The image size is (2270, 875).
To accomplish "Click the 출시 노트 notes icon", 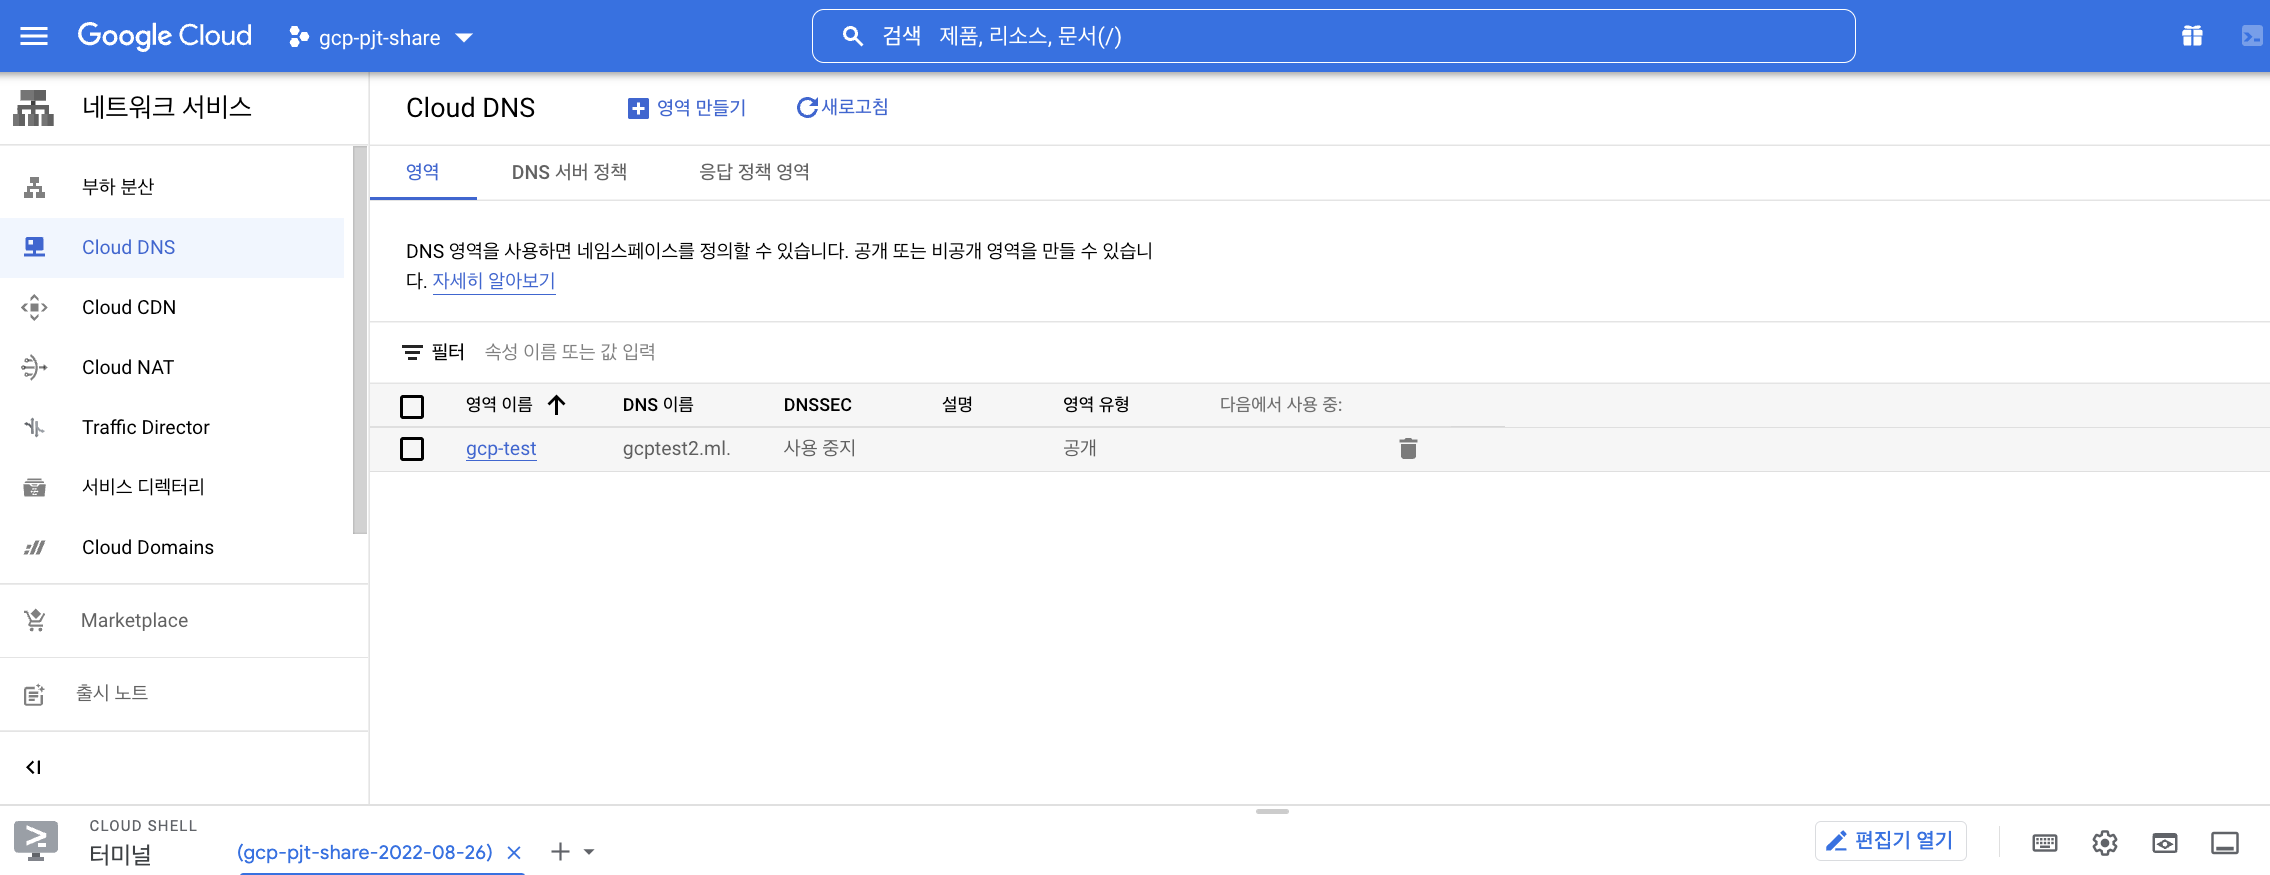I will pos(35,694).
